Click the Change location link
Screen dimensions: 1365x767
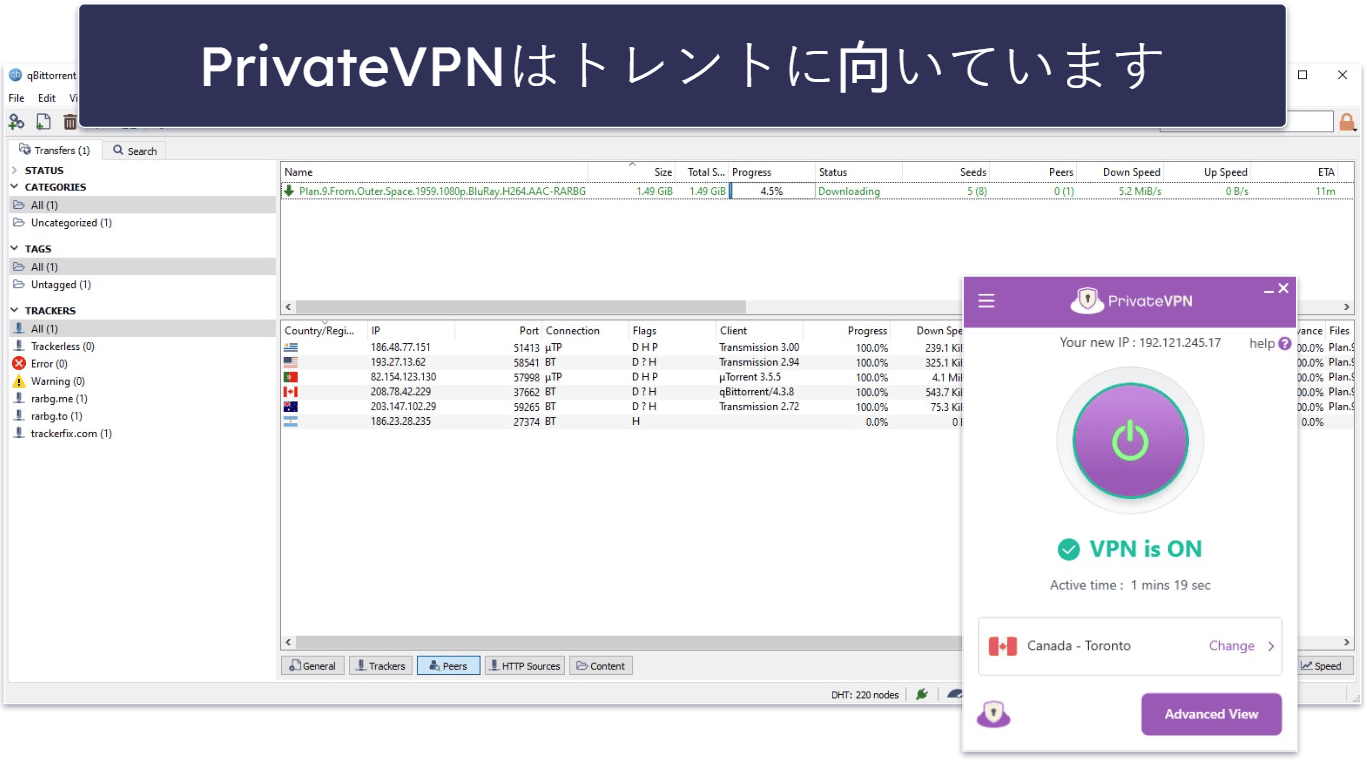tap(1231, 646)
